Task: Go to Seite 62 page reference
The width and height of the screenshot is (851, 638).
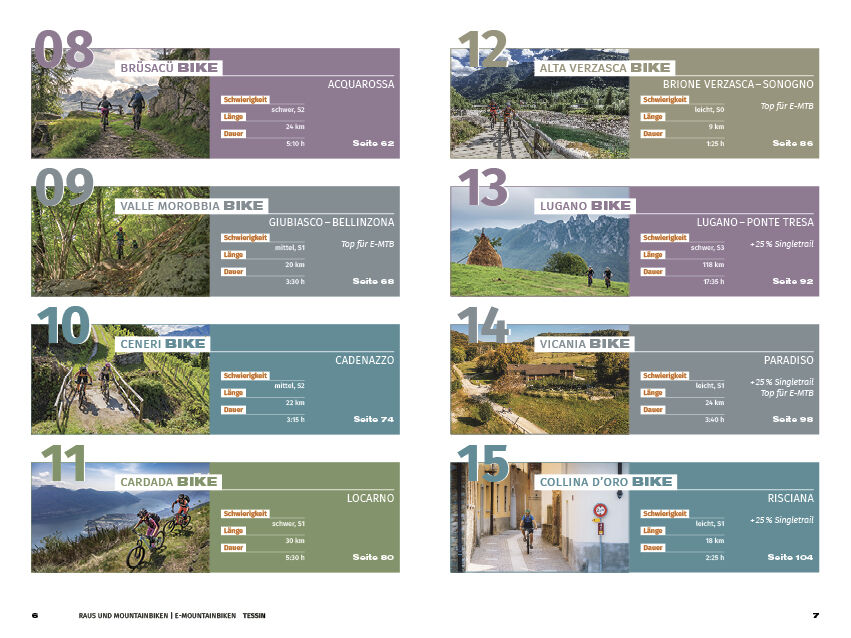Action: coord(373,143)
